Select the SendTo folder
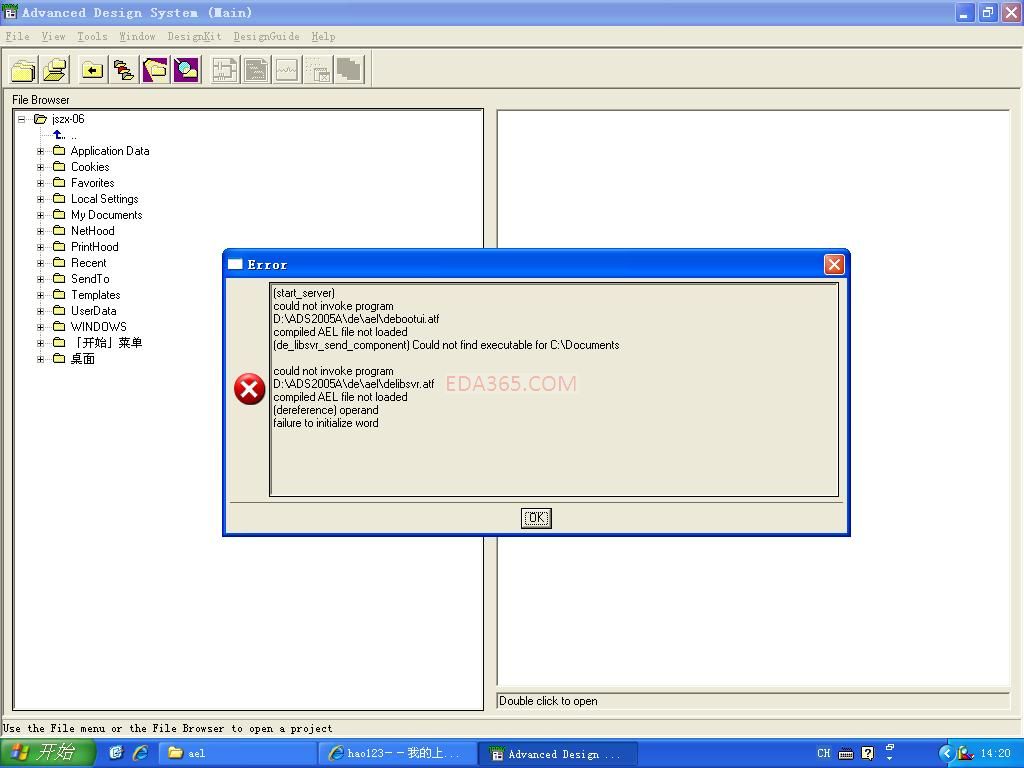The image size is (1024, 768). (x=90, y=279)
